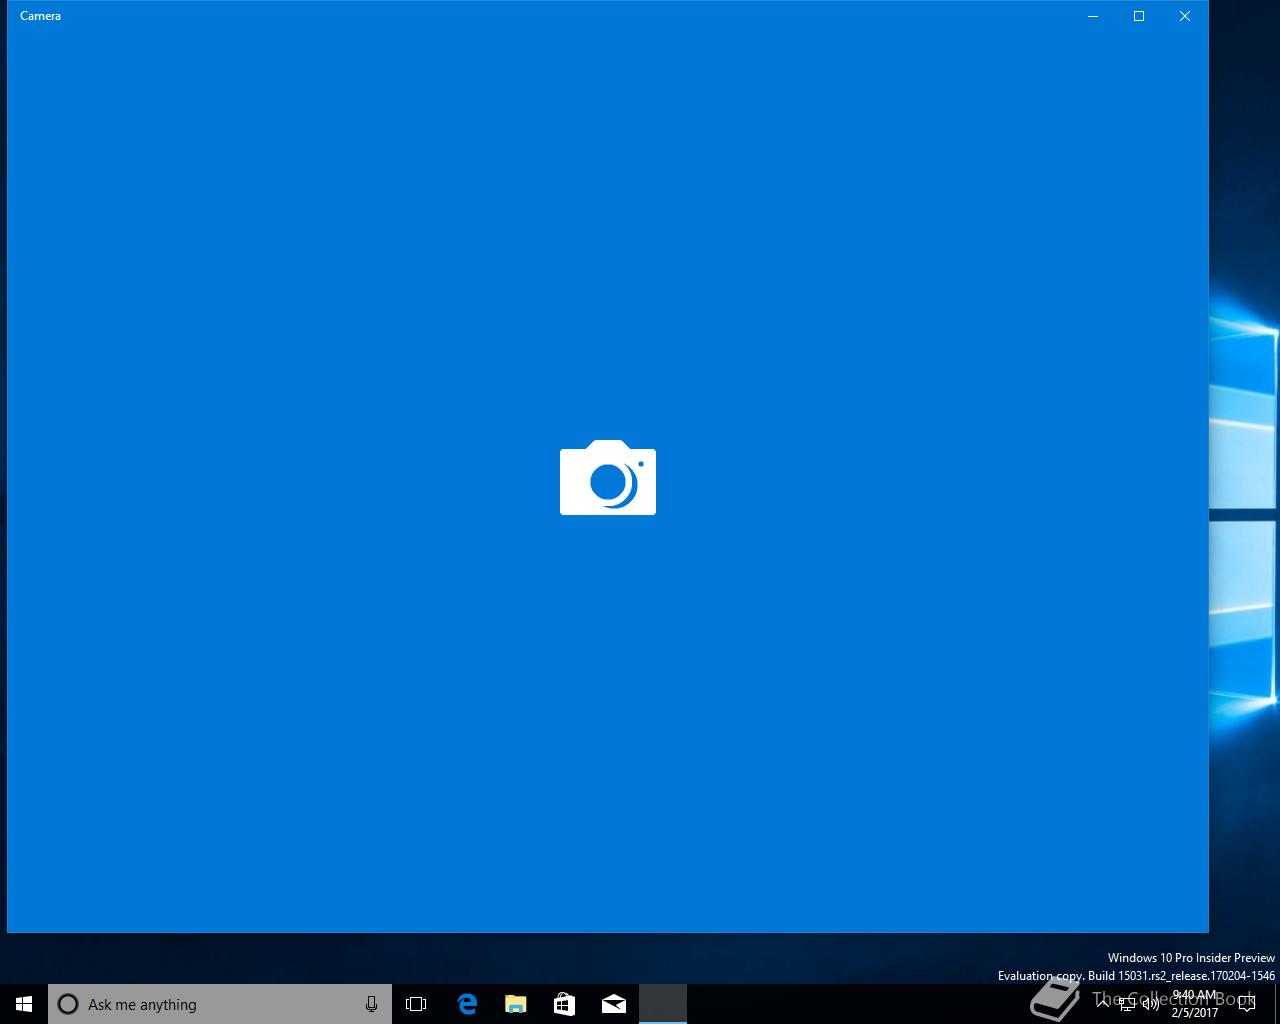Click the taskbar clock and date
The width and height of the screenshot is (1280, 1024).
pos(1195,1004)
